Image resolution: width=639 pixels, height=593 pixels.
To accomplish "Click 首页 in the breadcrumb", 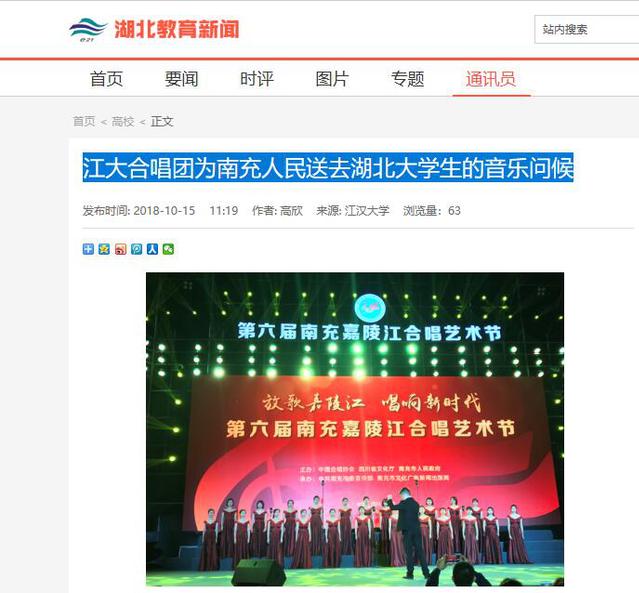I will [84, 121].
